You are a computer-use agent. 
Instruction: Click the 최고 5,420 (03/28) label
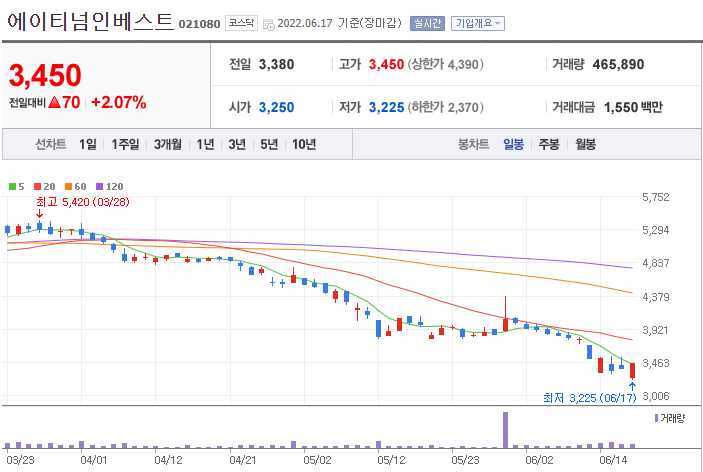point(82,202)
